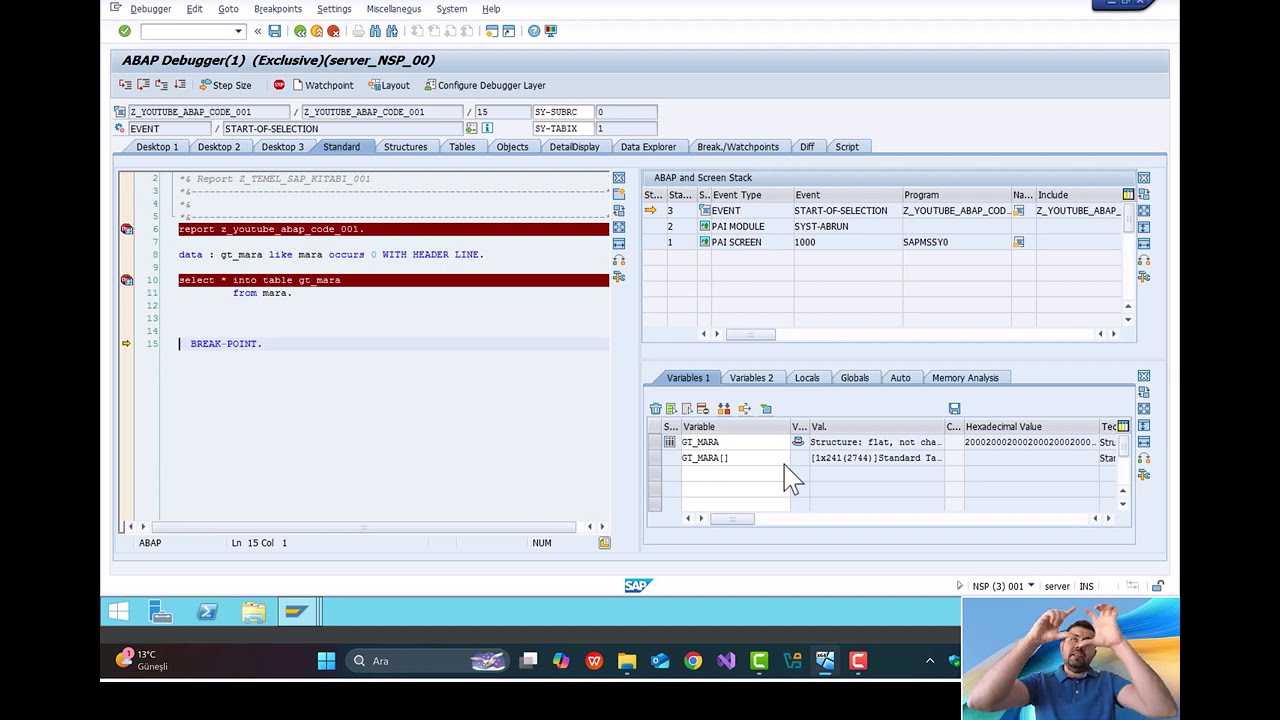Click the delete trash icon in Variables toolbar
Screen dimensions: 1280x720
click(x=655, y=409)
